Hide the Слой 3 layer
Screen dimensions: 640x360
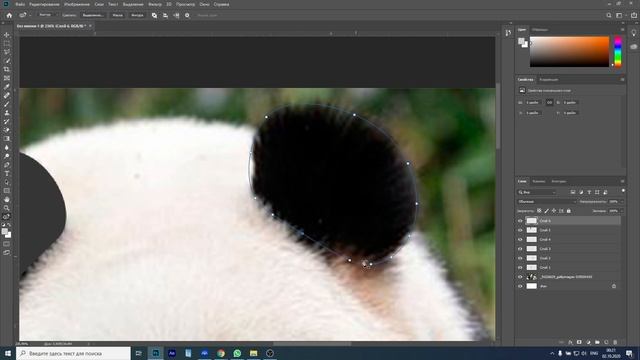pos(520,249)
